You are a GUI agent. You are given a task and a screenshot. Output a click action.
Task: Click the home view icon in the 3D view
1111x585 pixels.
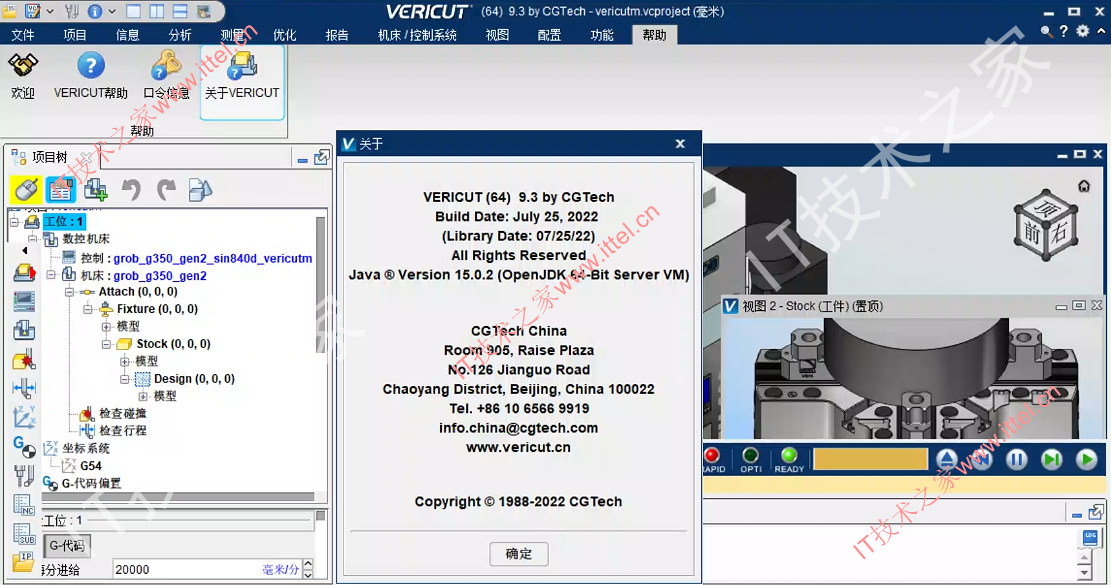(x=1084, y=186)
